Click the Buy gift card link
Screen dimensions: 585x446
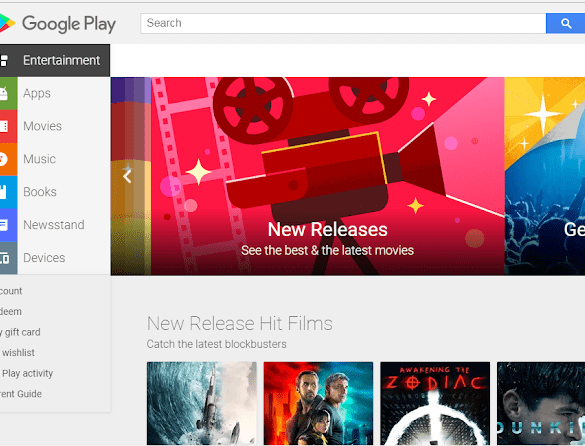point(20,332)
